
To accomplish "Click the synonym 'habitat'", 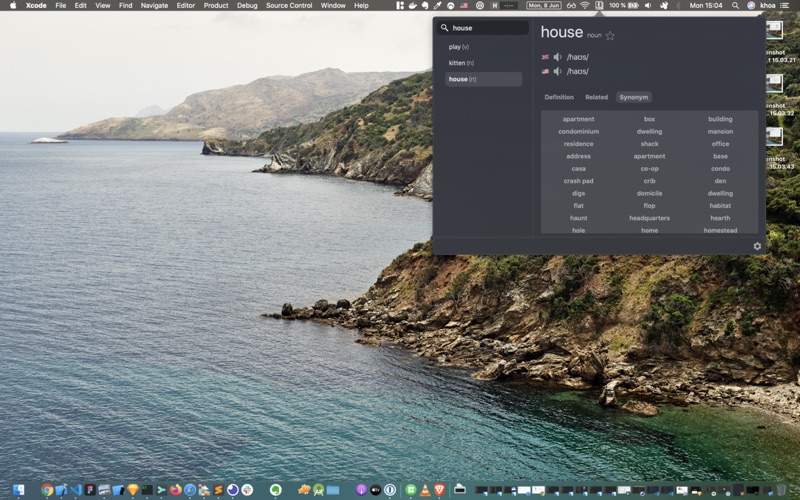I will tap(720, 206).
